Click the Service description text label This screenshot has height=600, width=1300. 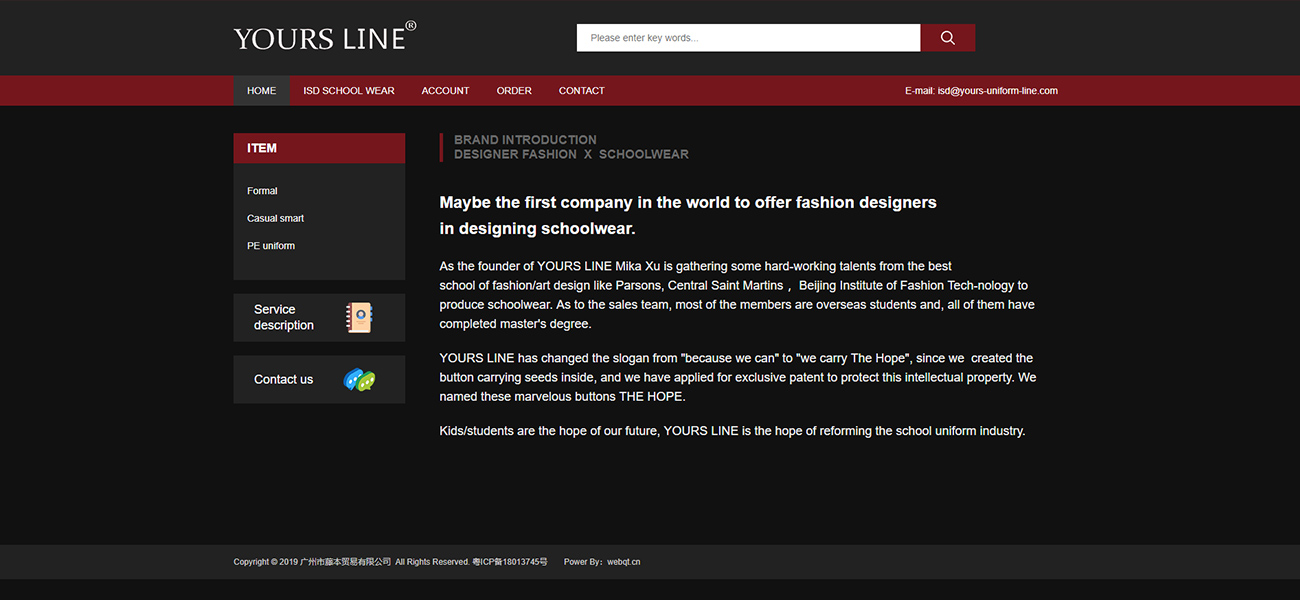point(283,317)
